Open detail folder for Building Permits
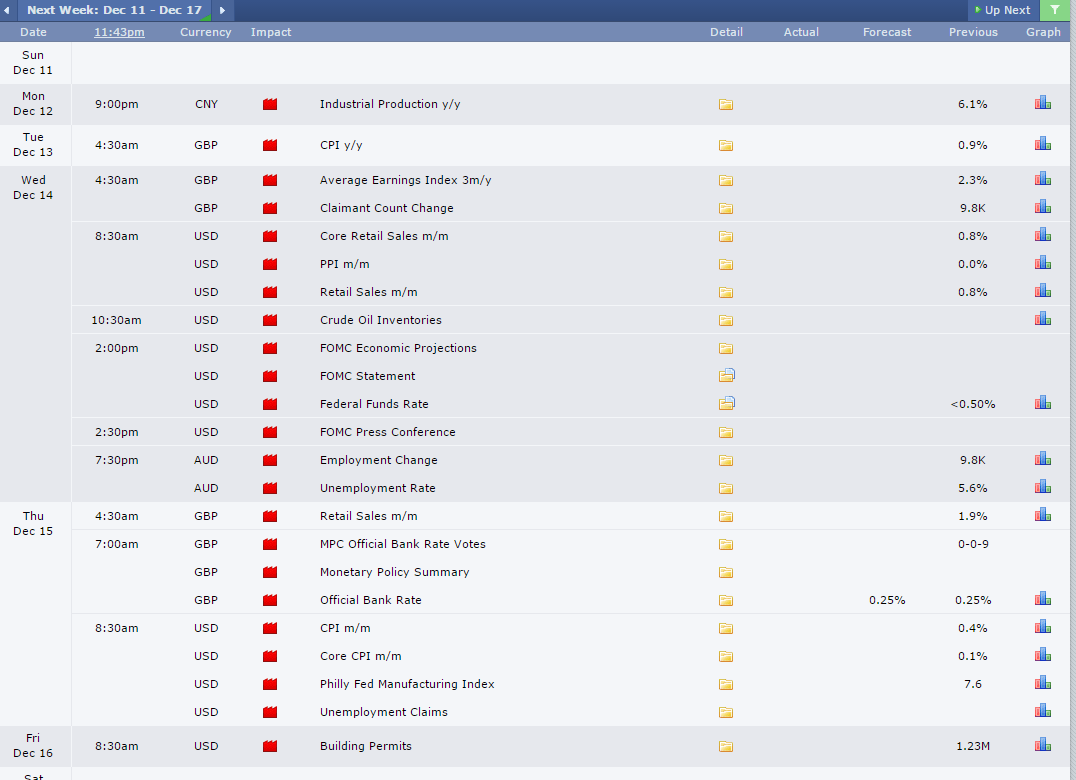The image size is (1076, 780). [726, 746]
